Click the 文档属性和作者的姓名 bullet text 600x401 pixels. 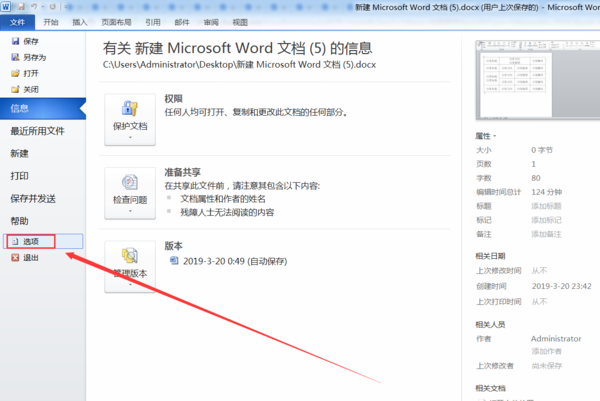point(223,199)
